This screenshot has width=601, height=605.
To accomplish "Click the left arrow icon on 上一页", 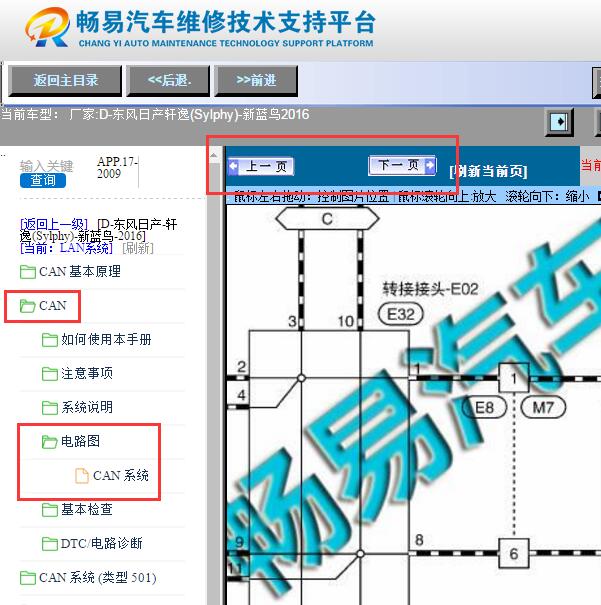I will (234, 167).
